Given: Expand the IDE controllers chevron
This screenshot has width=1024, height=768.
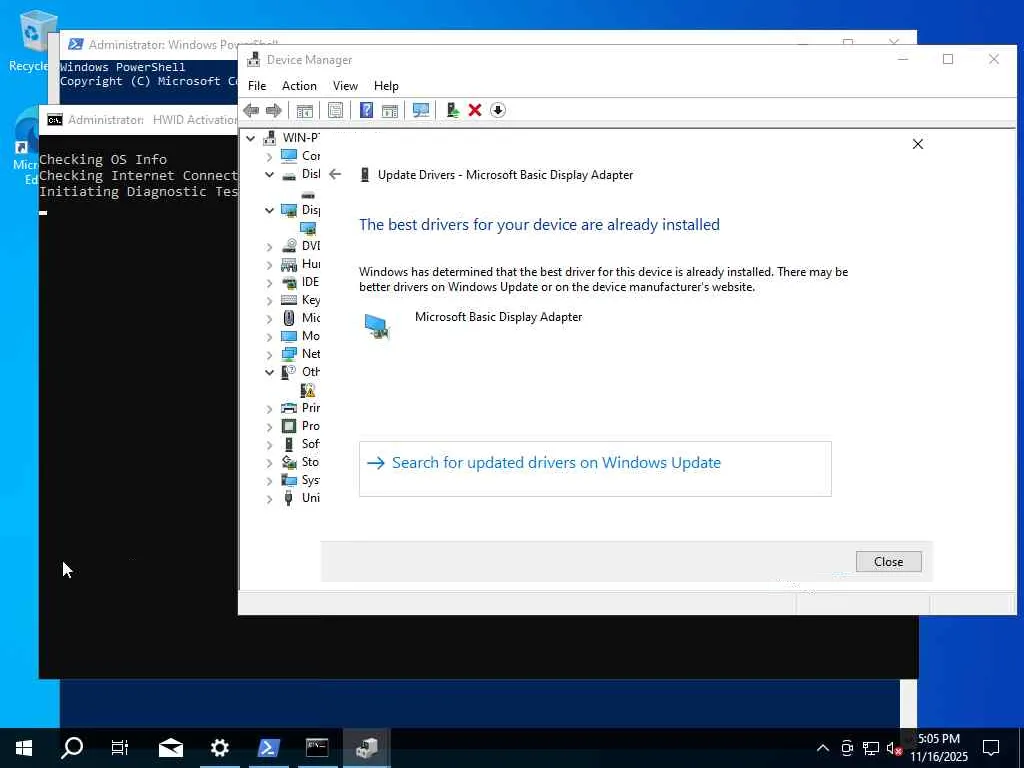Looking at the screenshot, I should (x=269, y=283).
